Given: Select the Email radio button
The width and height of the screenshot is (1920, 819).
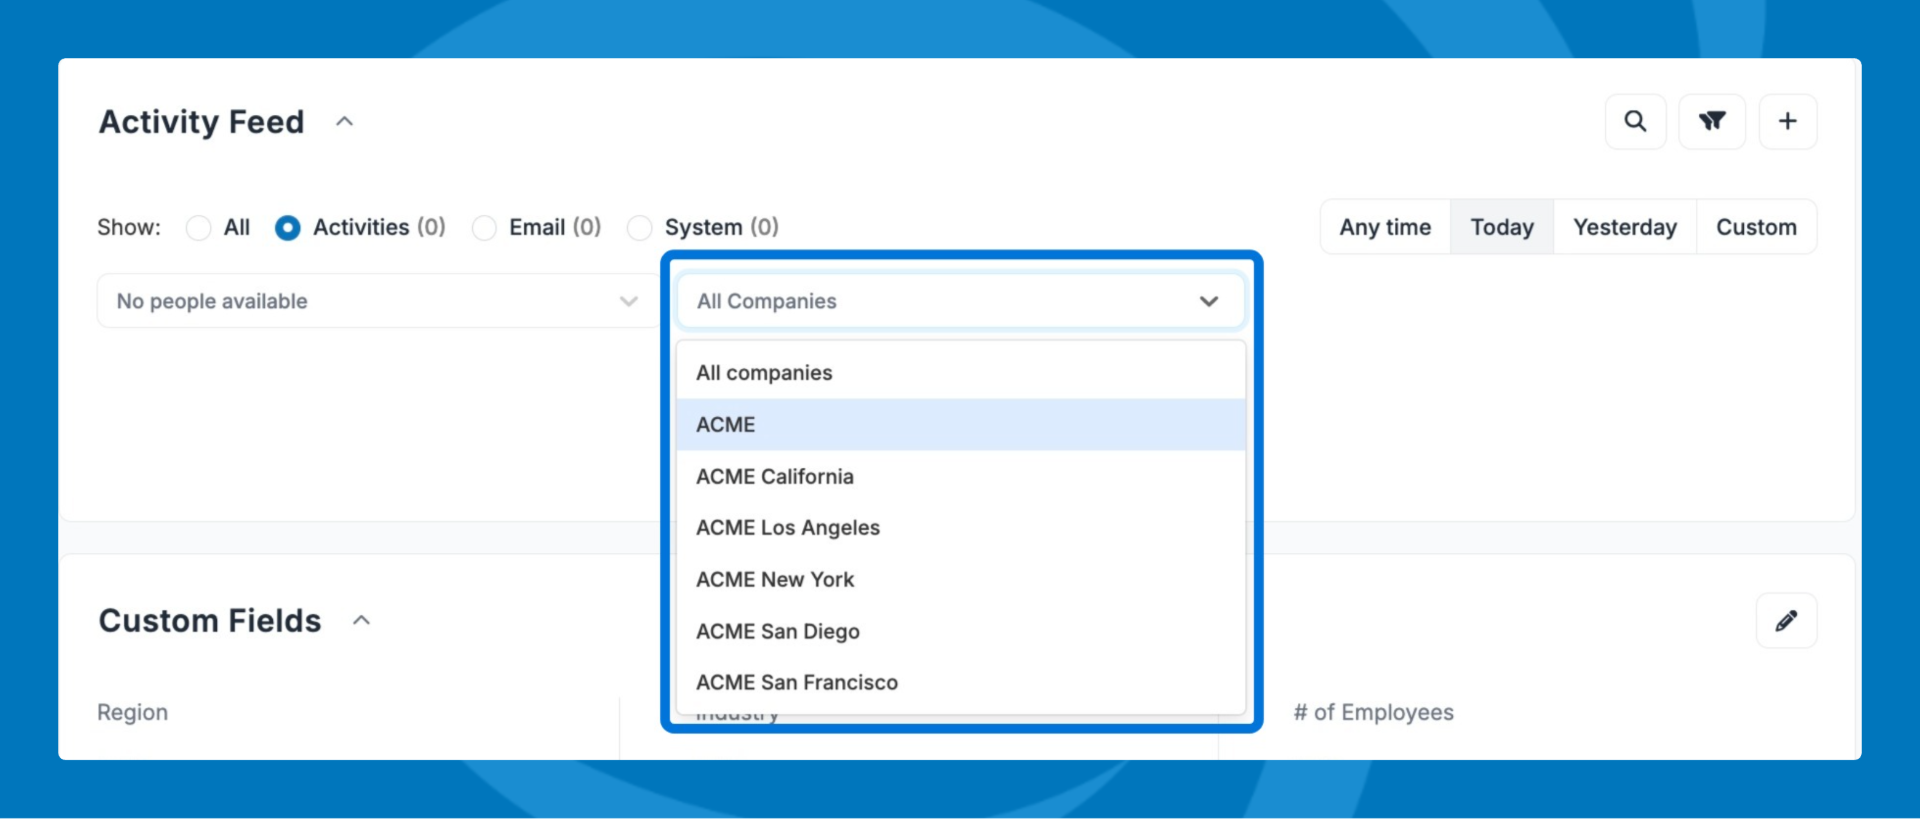Looking at the screenshot, I should tap(484, 228).
